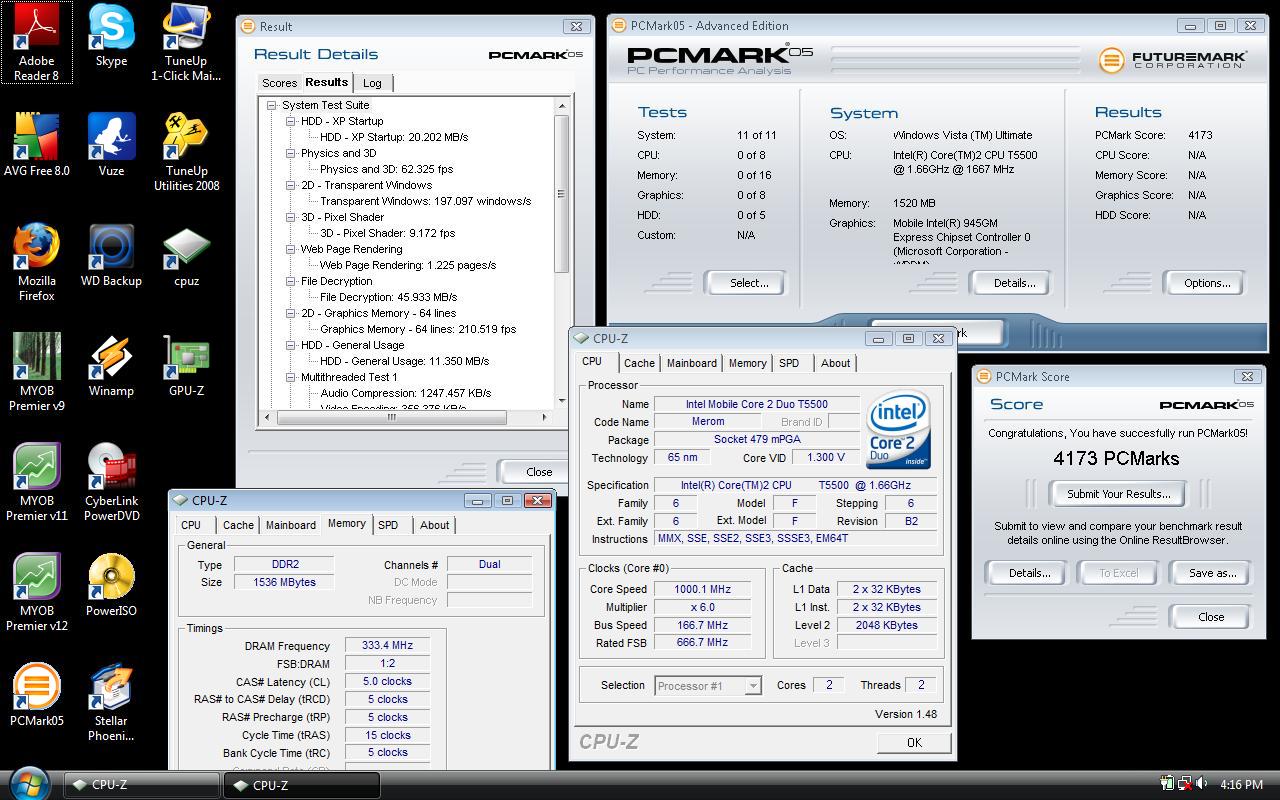The height and width of the screenshot is (800, 1280).
Task: Open the cpuz desktop icon
Action: [x=186, y=255]
